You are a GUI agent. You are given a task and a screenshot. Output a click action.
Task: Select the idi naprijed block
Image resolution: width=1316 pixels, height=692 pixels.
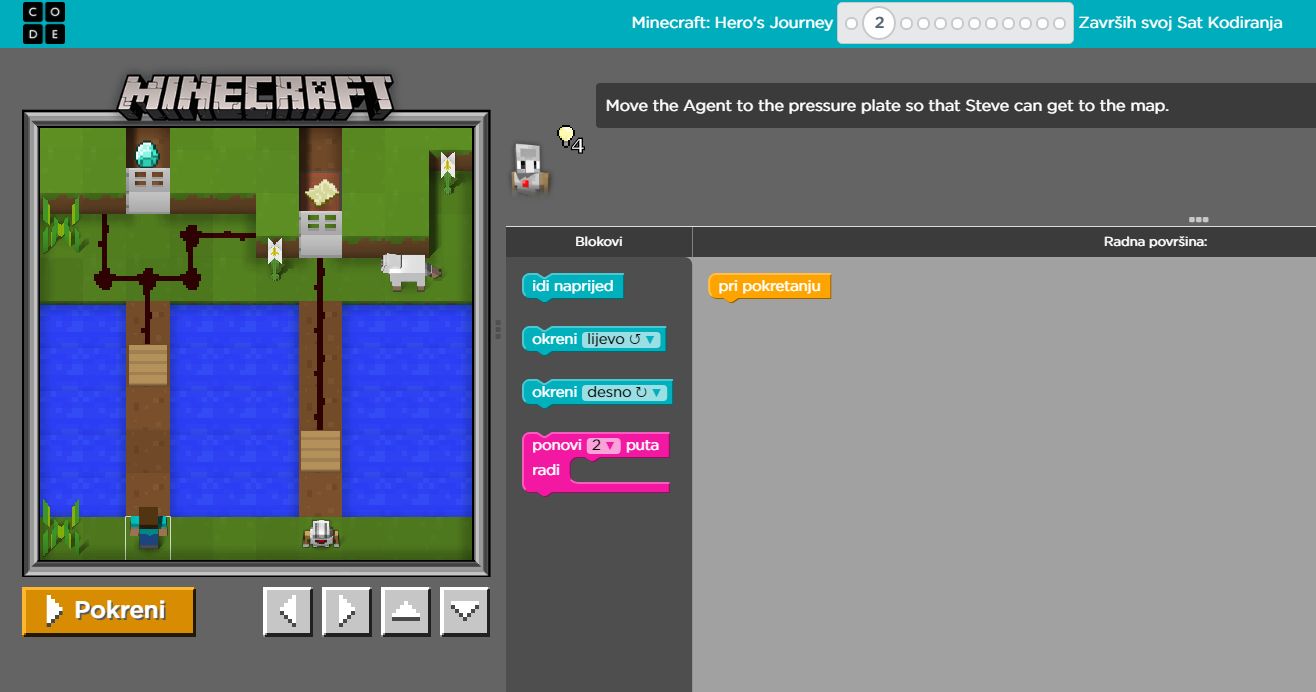(572, 286)
